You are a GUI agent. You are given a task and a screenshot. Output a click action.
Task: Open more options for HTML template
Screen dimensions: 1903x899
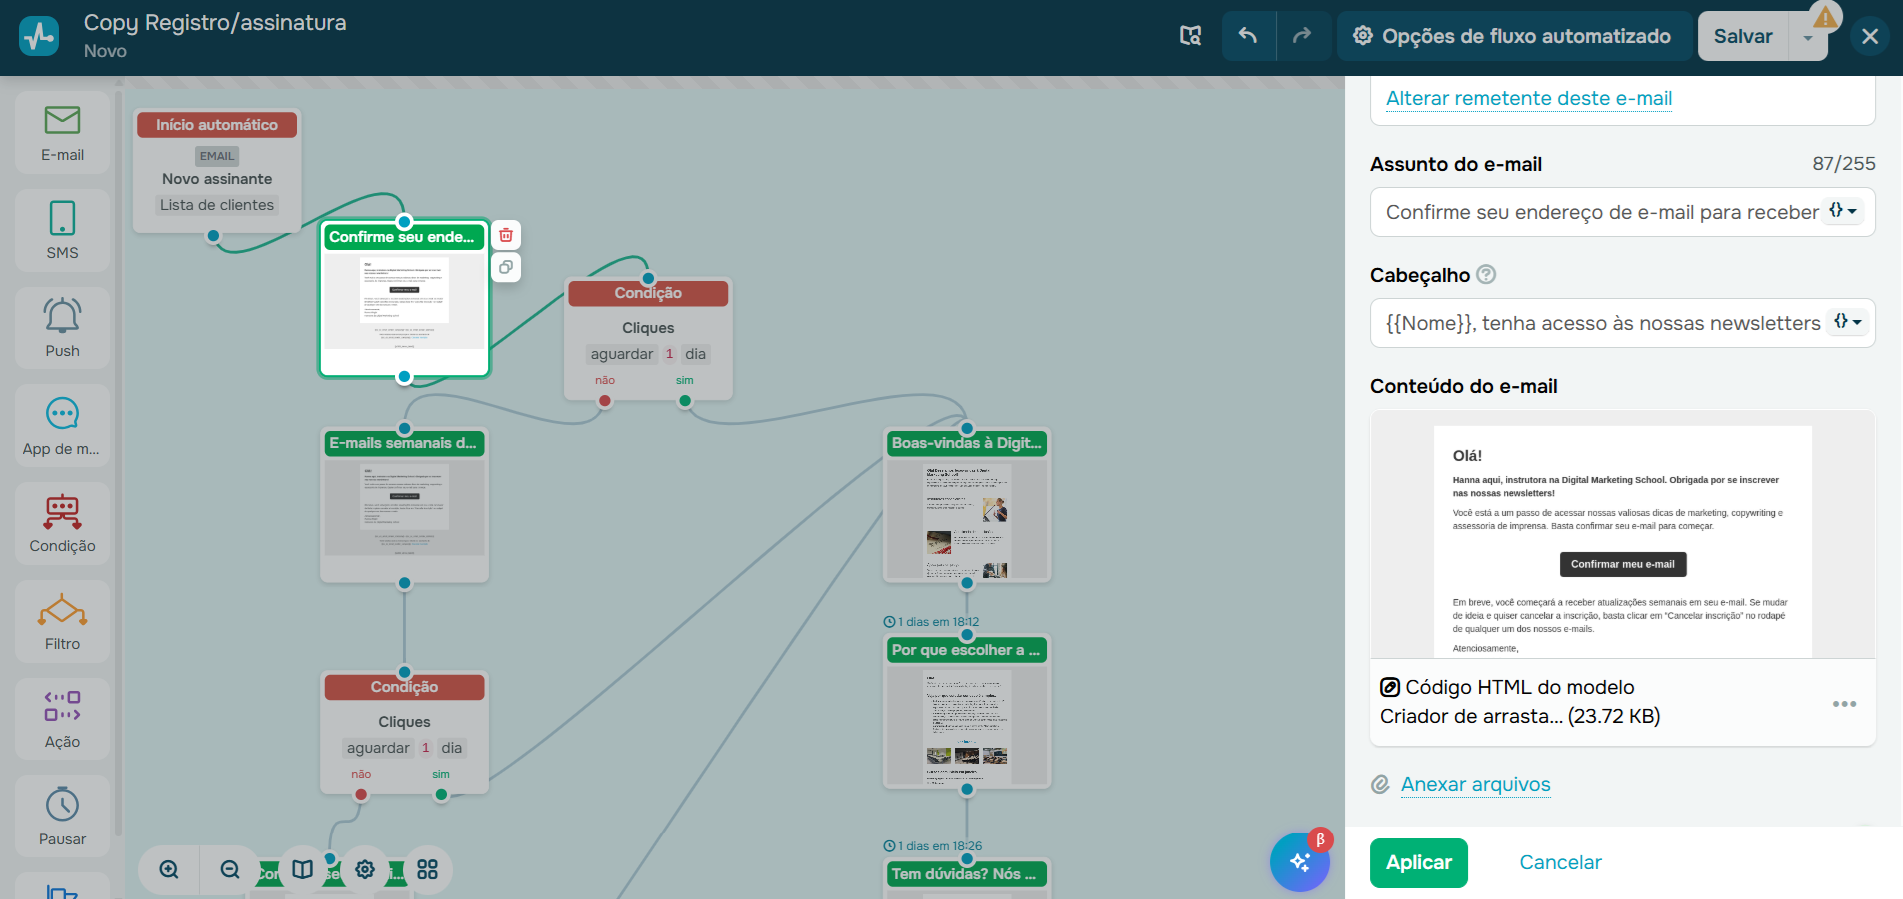1844,704
